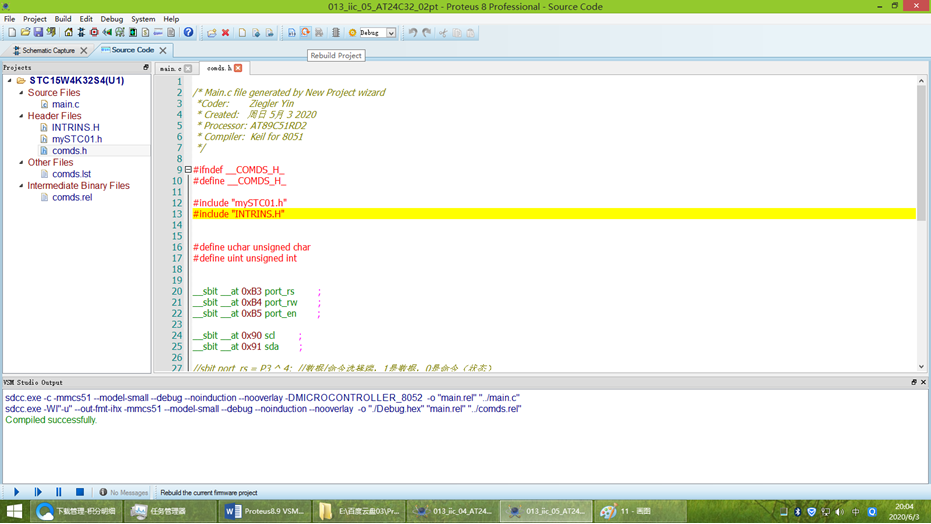Screen dimensions: 931x524
Task: Click the Build Project toolbar icon
Action: point(292,33)
